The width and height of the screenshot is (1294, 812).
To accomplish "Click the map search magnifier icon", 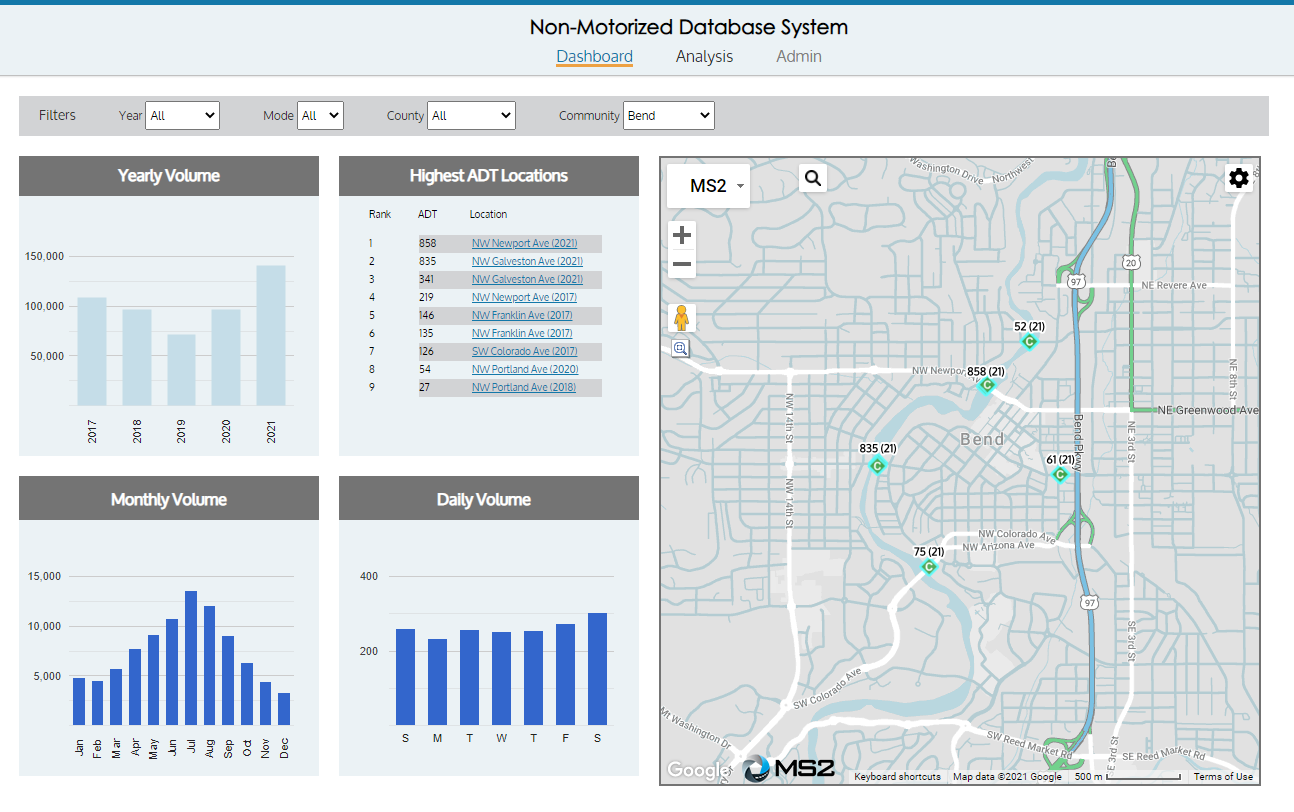I will 812,177.
